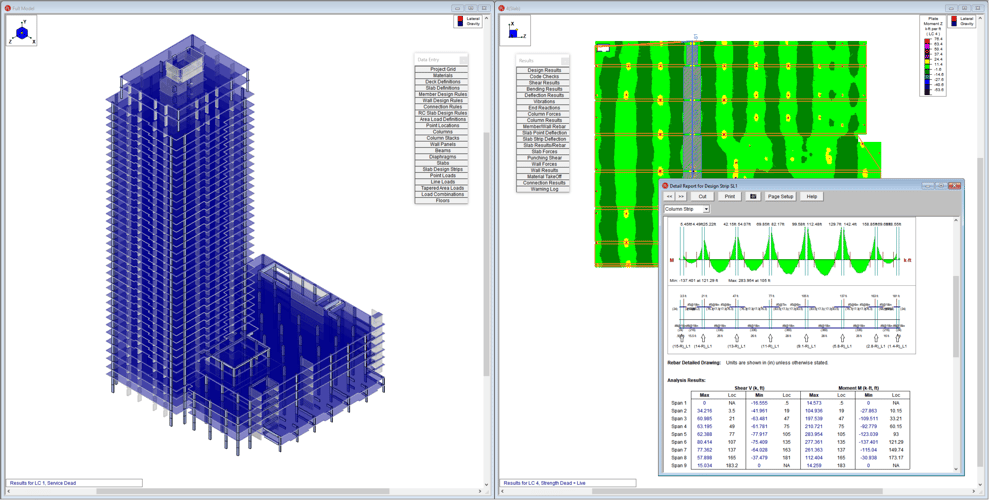989x500 pixels.
Task: Click the slab view window app icon
Action: [501, 8]
